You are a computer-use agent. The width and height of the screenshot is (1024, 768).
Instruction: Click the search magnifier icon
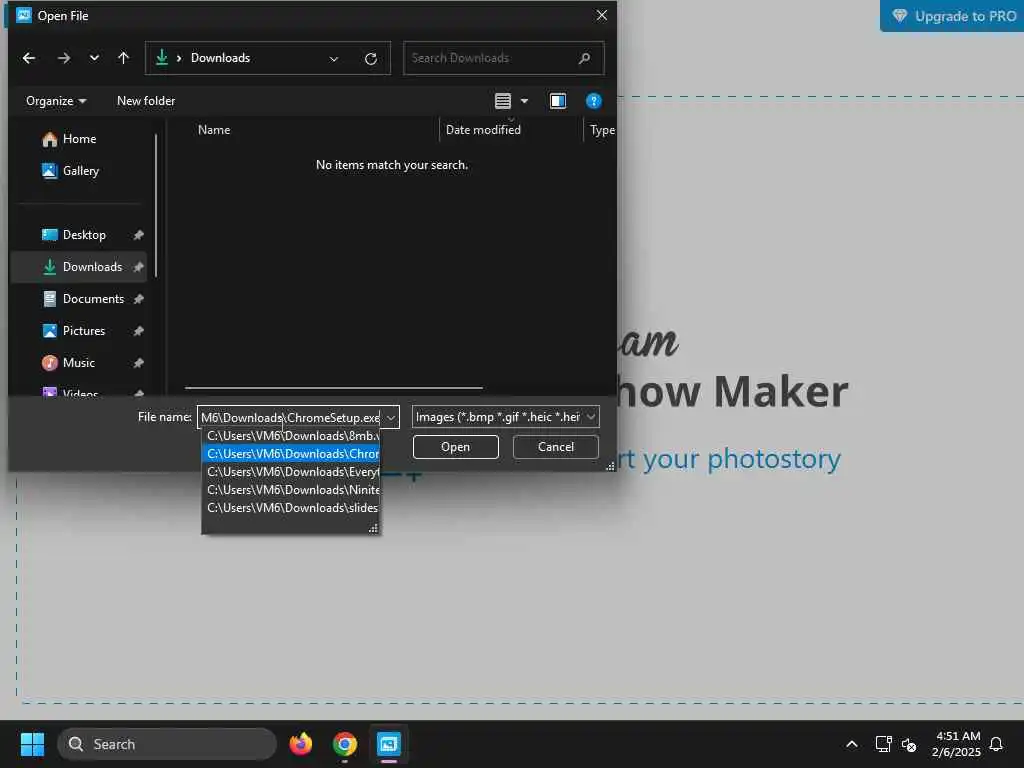[x=584, y=58]
